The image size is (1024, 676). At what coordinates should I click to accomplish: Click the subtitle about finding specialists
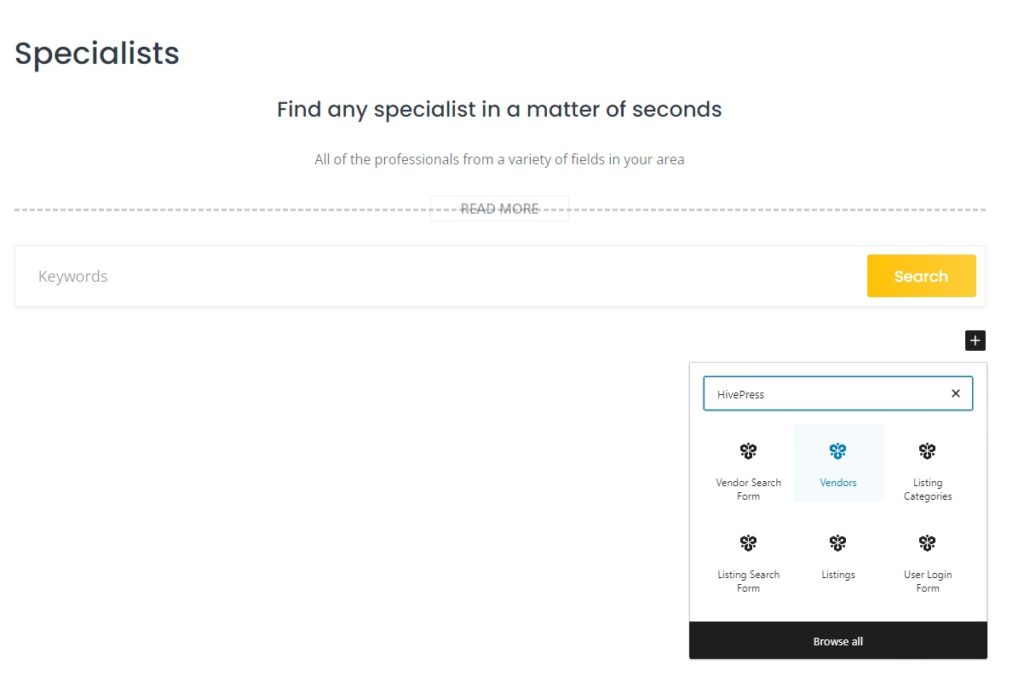point(499,109)
